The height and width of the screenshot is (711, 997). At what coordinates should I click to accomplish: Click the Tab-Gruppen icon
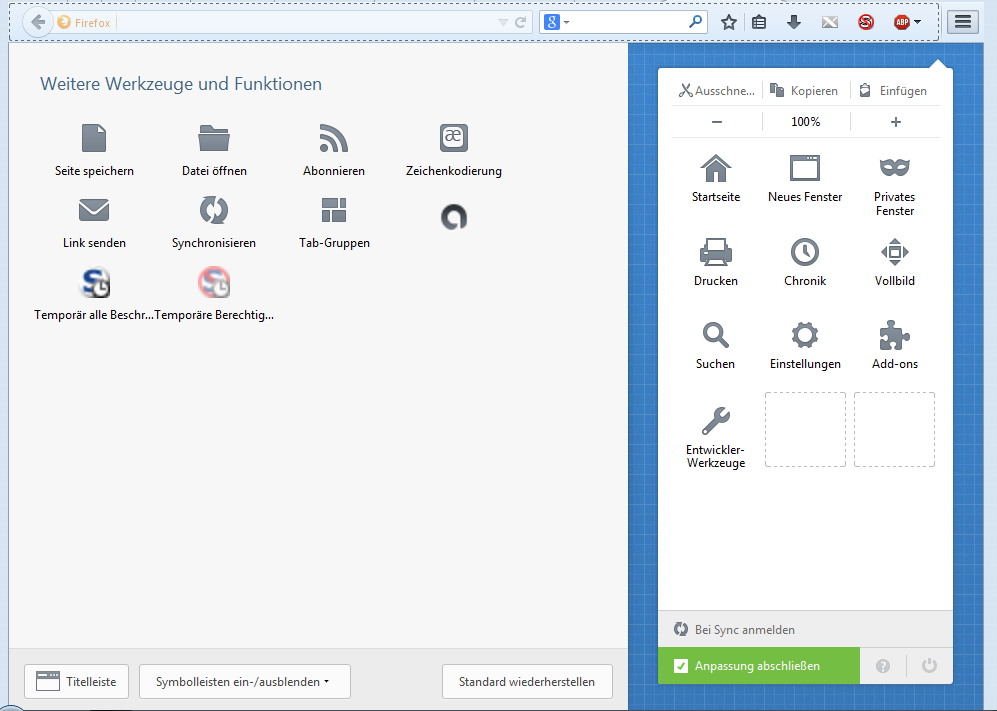tap(334, 210)
